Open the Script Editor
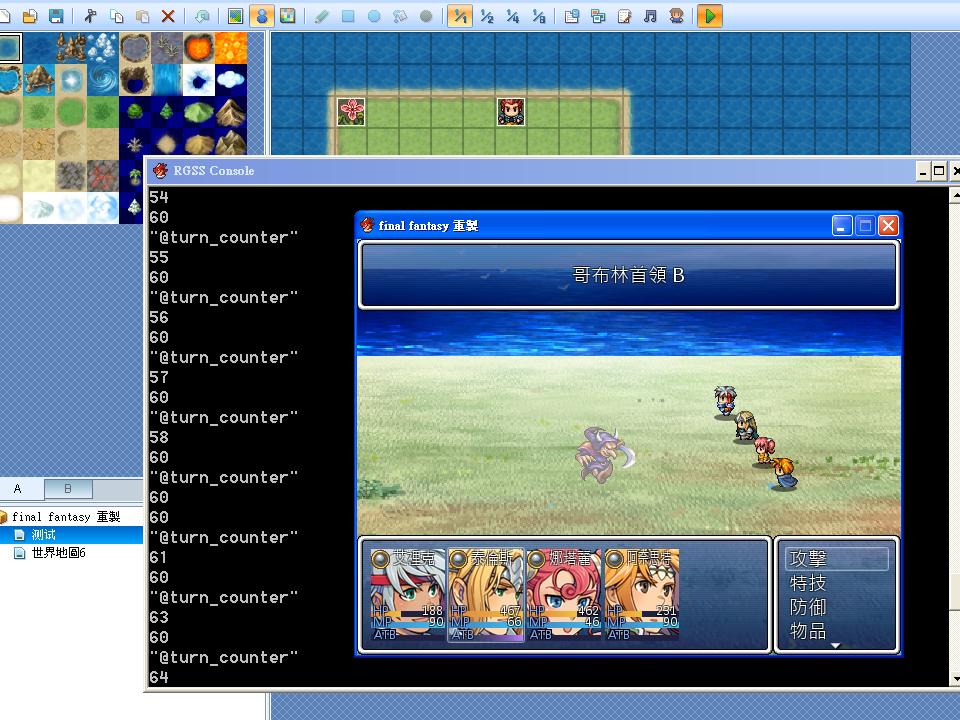 click(x=624, y=16)
